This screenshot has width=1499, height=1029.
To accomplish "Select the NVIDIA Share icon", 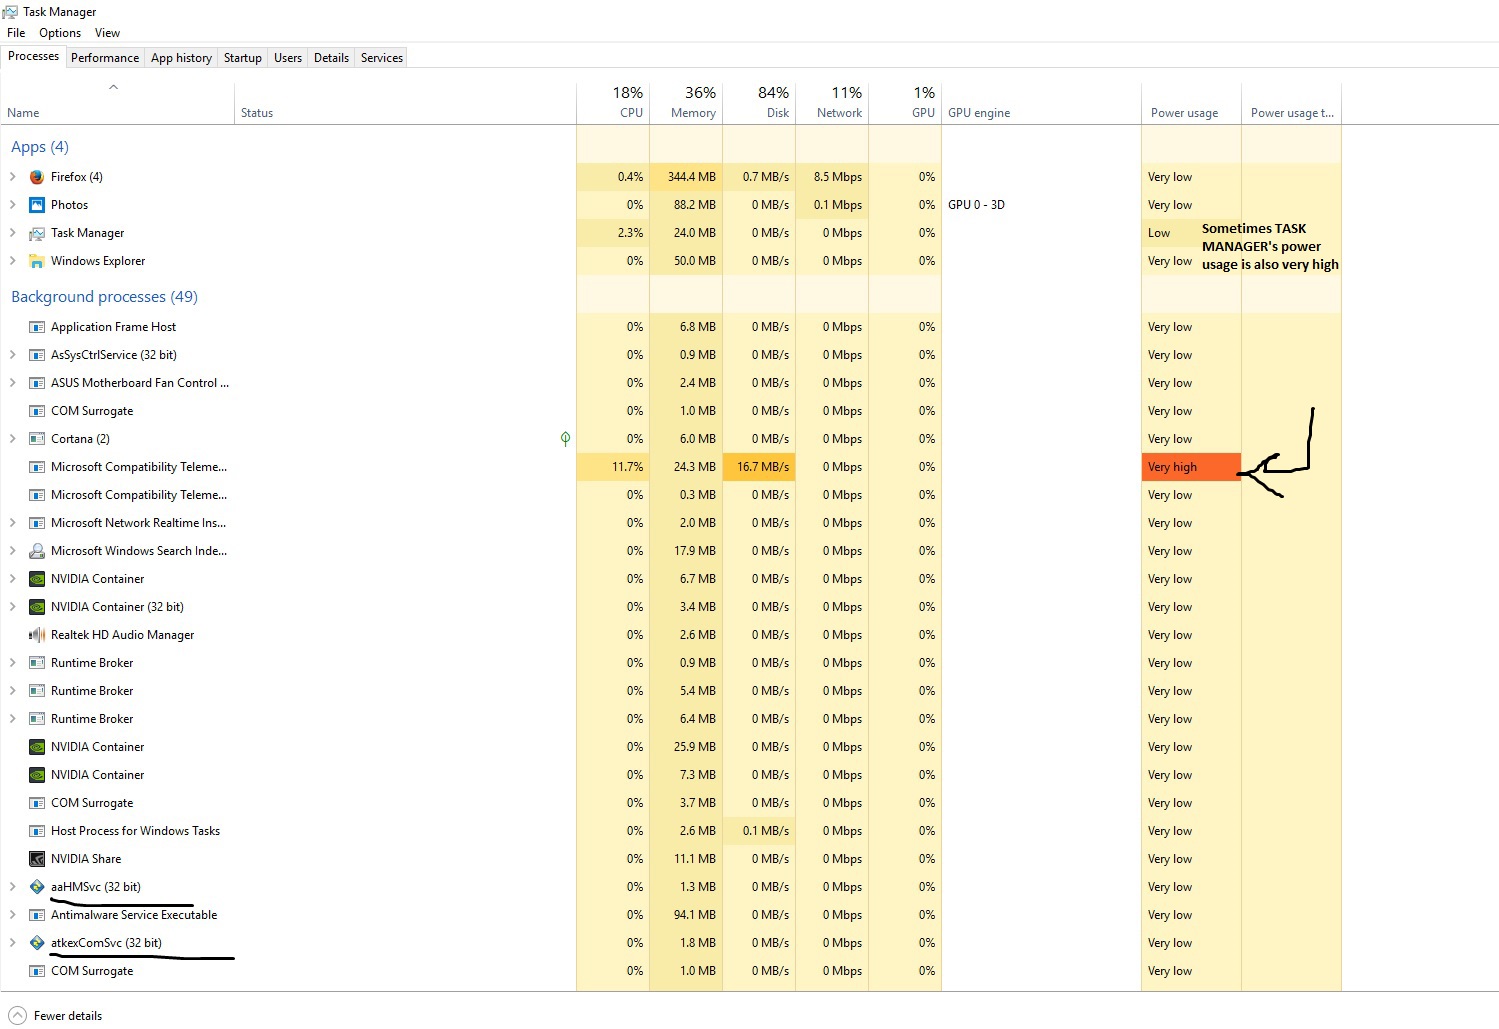I will coord(37,859).
